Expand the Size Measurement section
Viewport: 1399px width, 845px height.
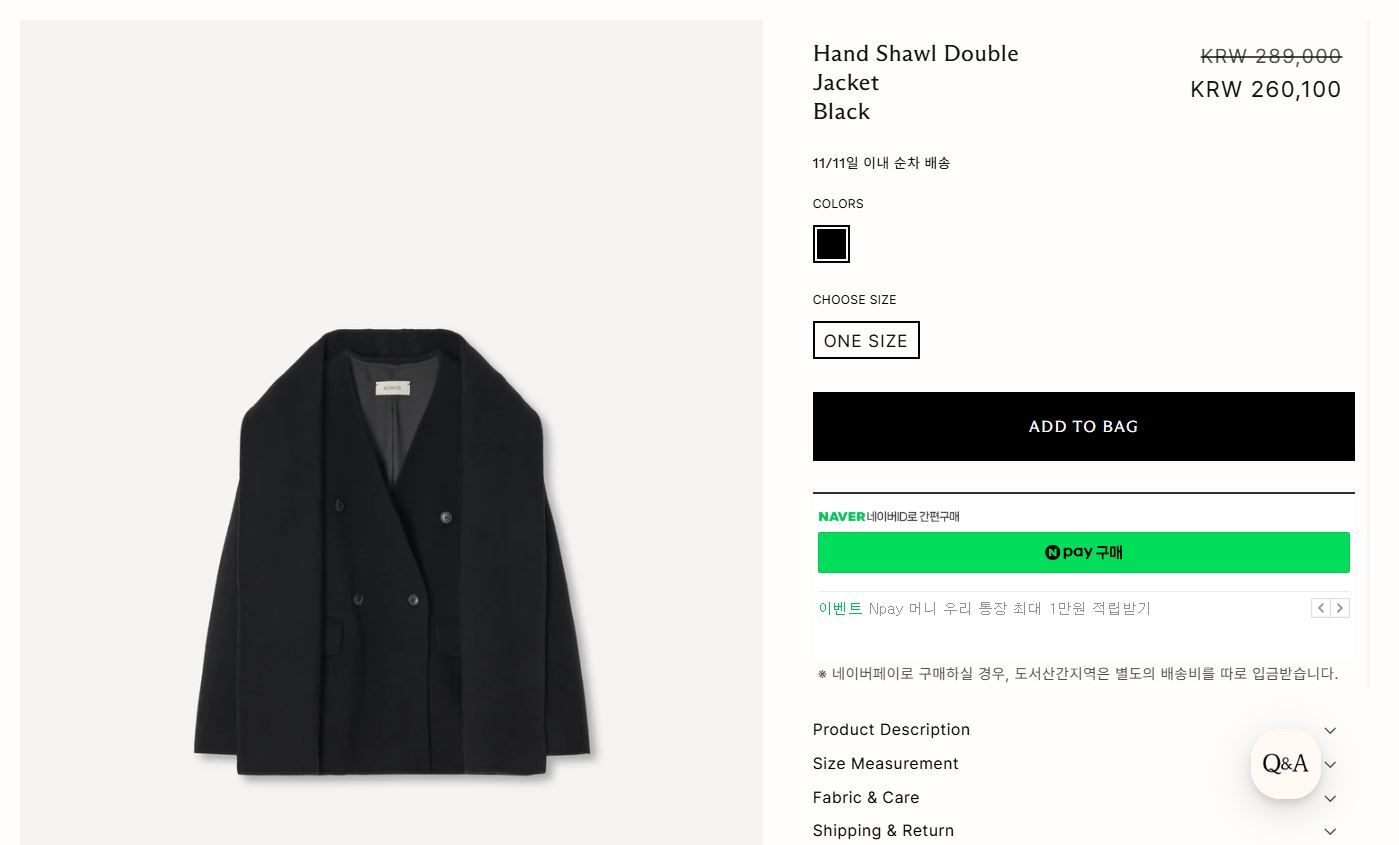tap(886, 764)
